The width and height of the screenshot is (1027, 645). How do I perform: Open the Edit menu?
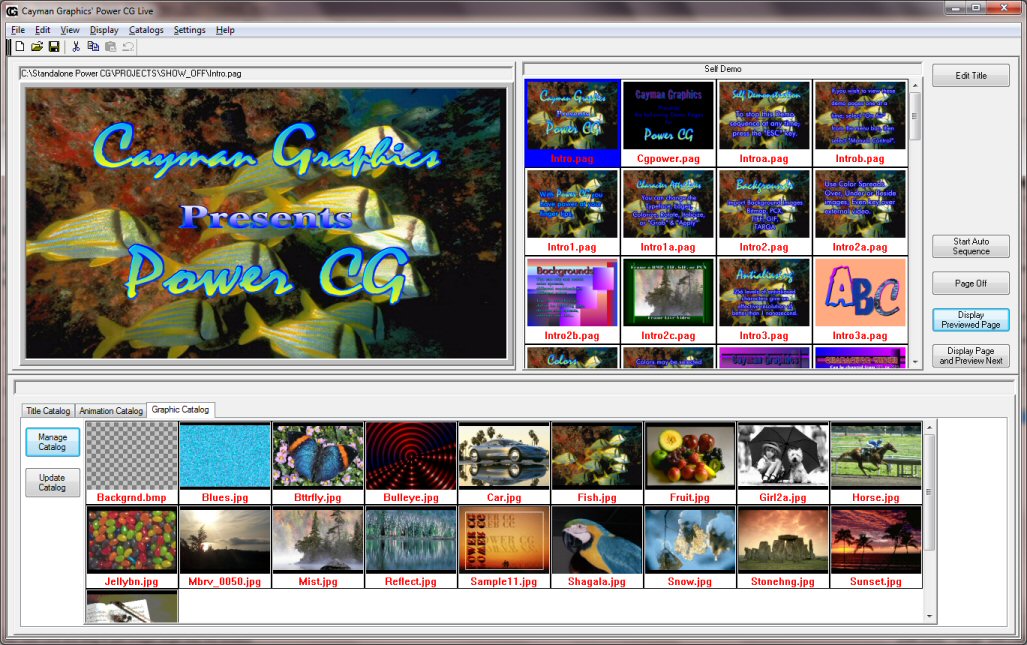(x=43, y=30)
